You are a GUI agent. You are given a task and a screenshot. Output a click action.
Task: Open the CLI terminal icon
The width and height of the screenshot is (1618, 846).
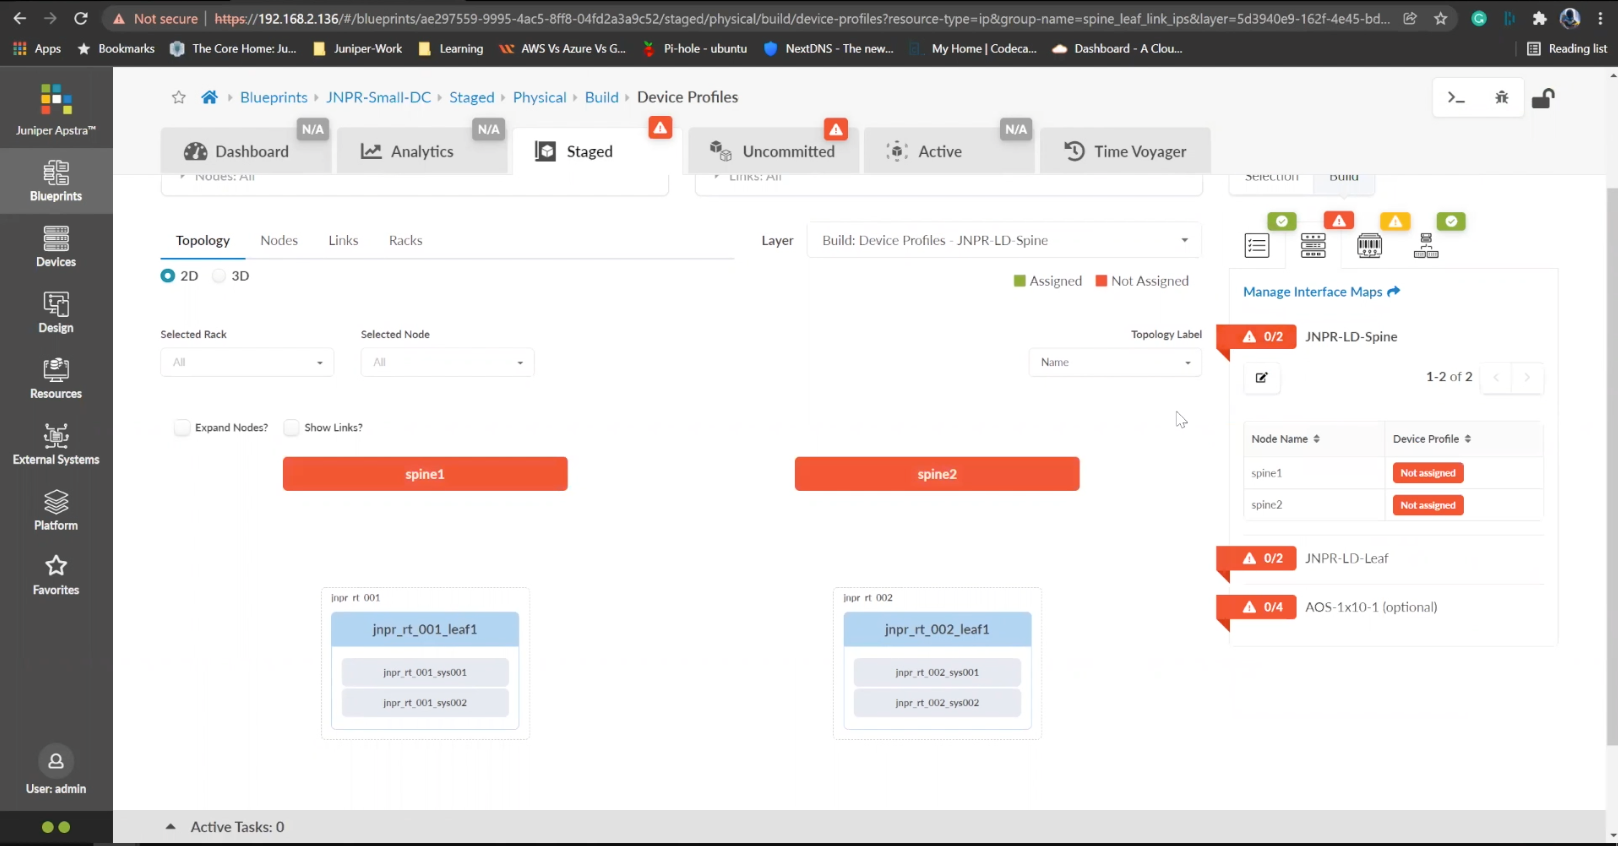pyautogui.click(x=1456, y=97)
